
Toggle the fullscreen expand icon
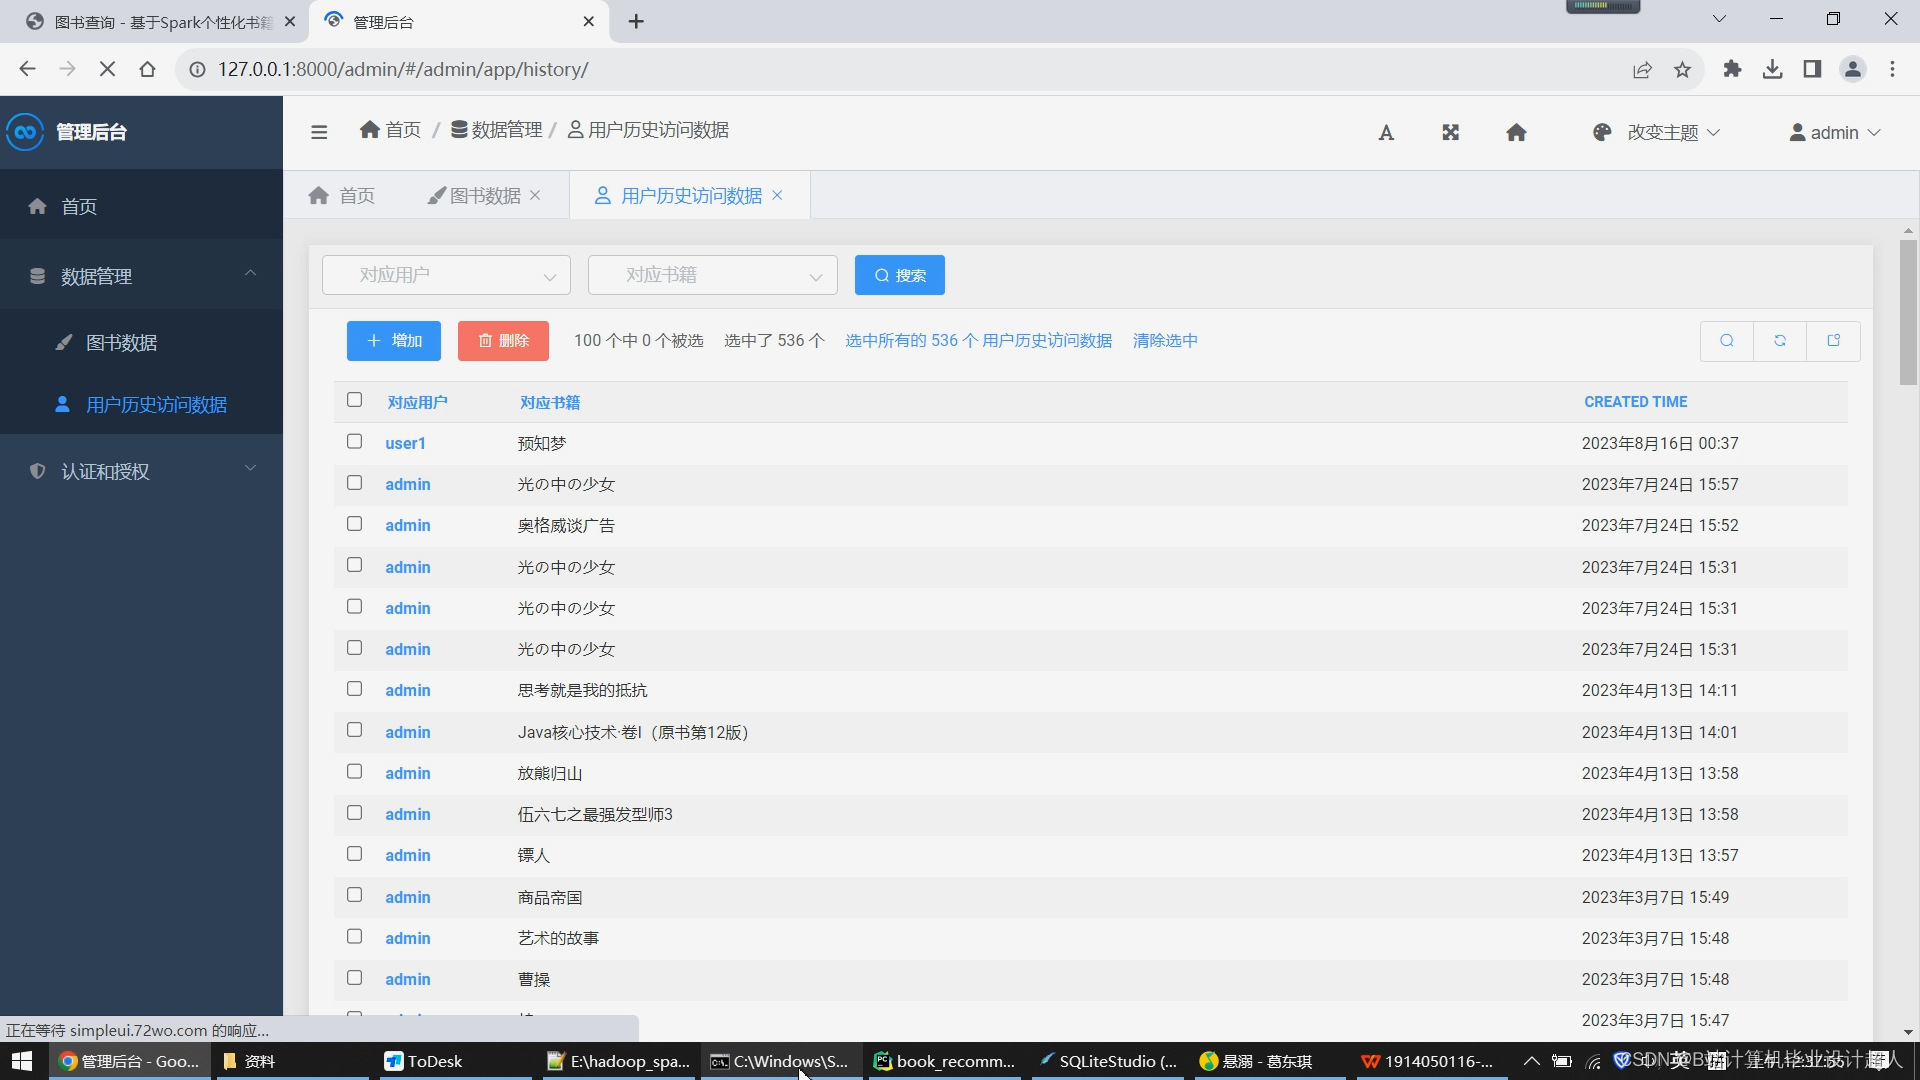pos(1450,133)
